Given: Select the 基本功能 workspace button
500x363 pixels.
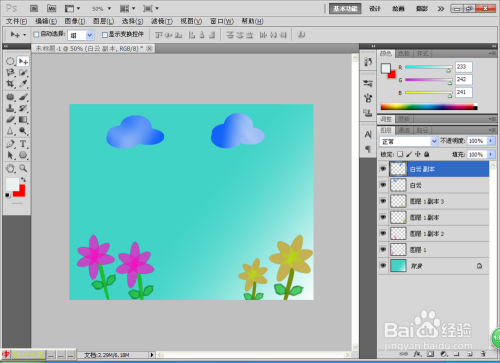Looking at the screenshot, I should pyautogui.click(x=345, y=9).
